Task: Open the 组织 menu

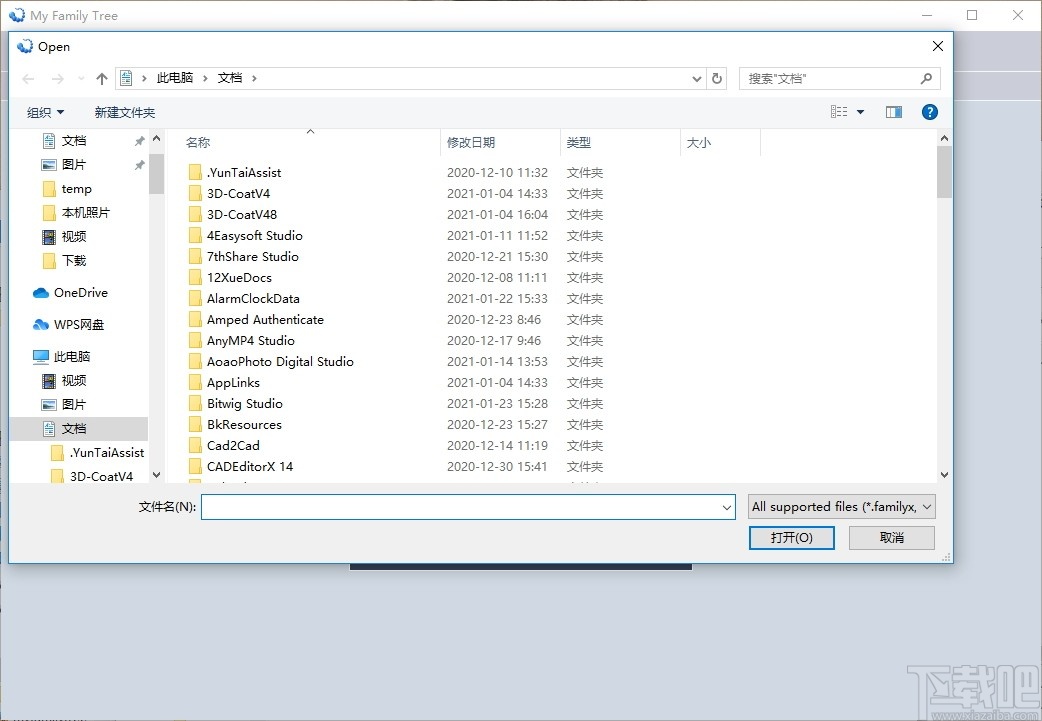Action: click(45, 112)
